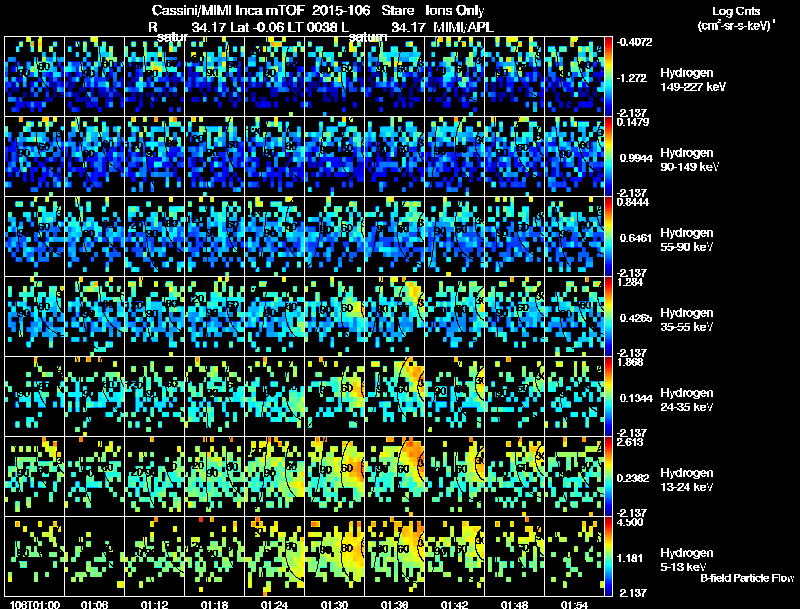Viewport: 800px width, 609px height.
Task: Click the -0.4072 color scale maximum
Action: pyautogui.click(x=634, y=42)
